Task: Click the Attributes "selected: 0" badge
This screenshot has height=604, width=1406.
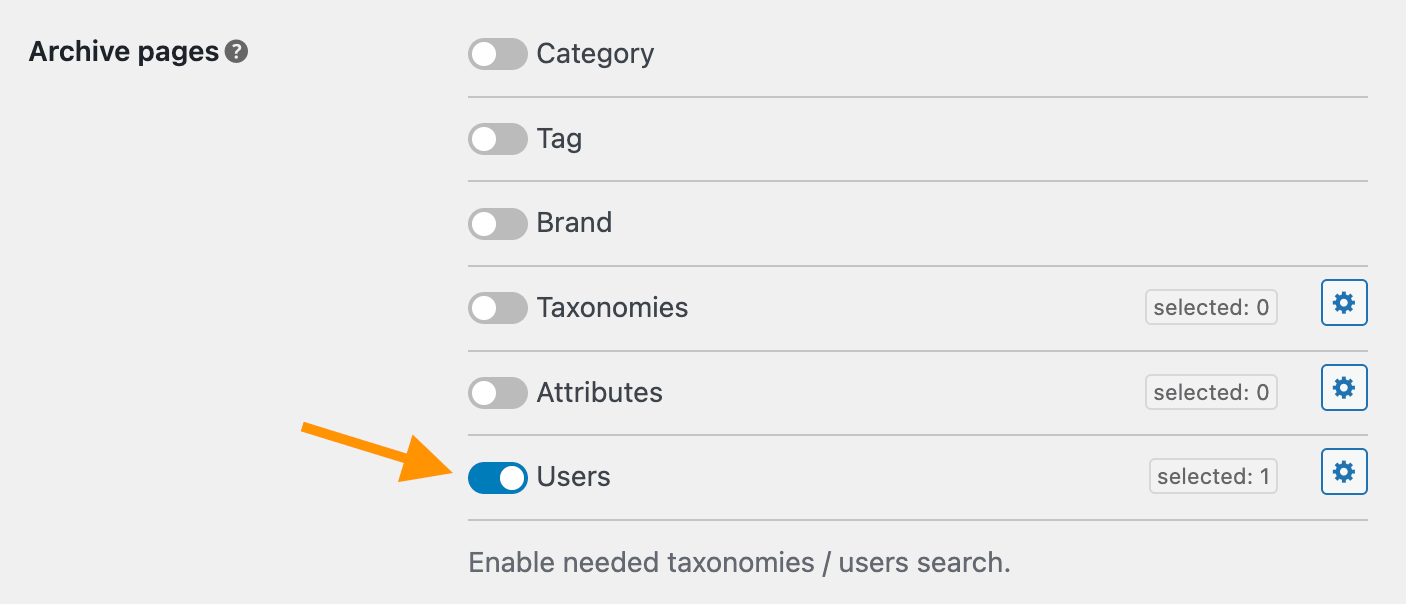Action: [x=1211, y=392]
